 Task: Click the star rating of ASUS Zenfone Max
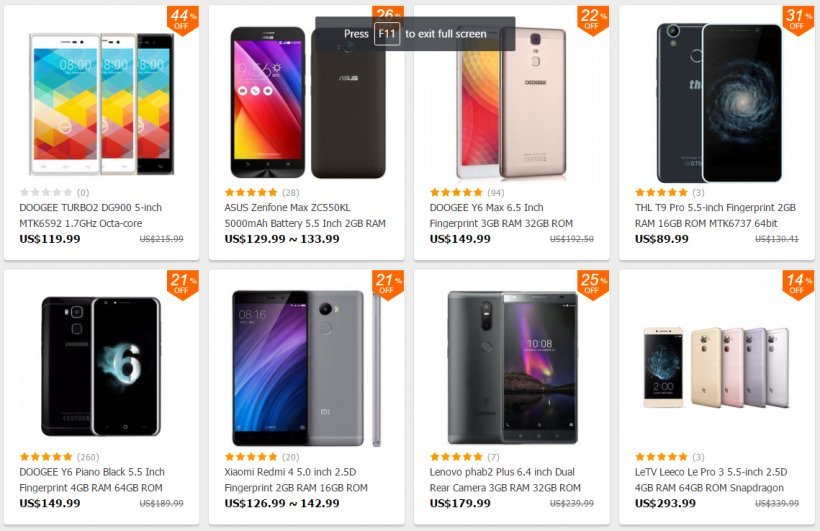[x=251, y=193]
